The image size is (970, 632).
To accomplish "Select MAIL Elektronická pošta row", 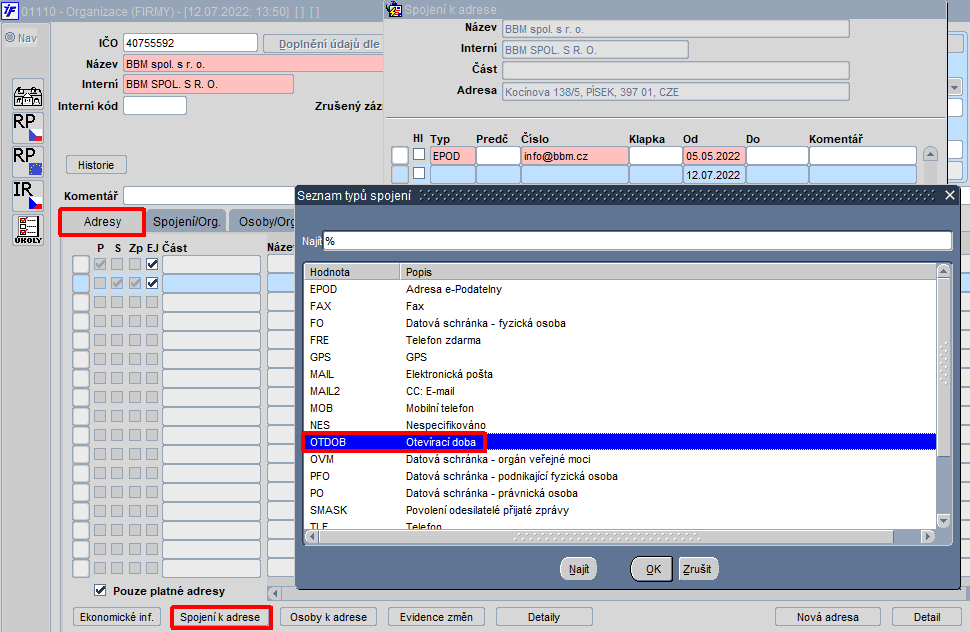I will click(621, 374).
